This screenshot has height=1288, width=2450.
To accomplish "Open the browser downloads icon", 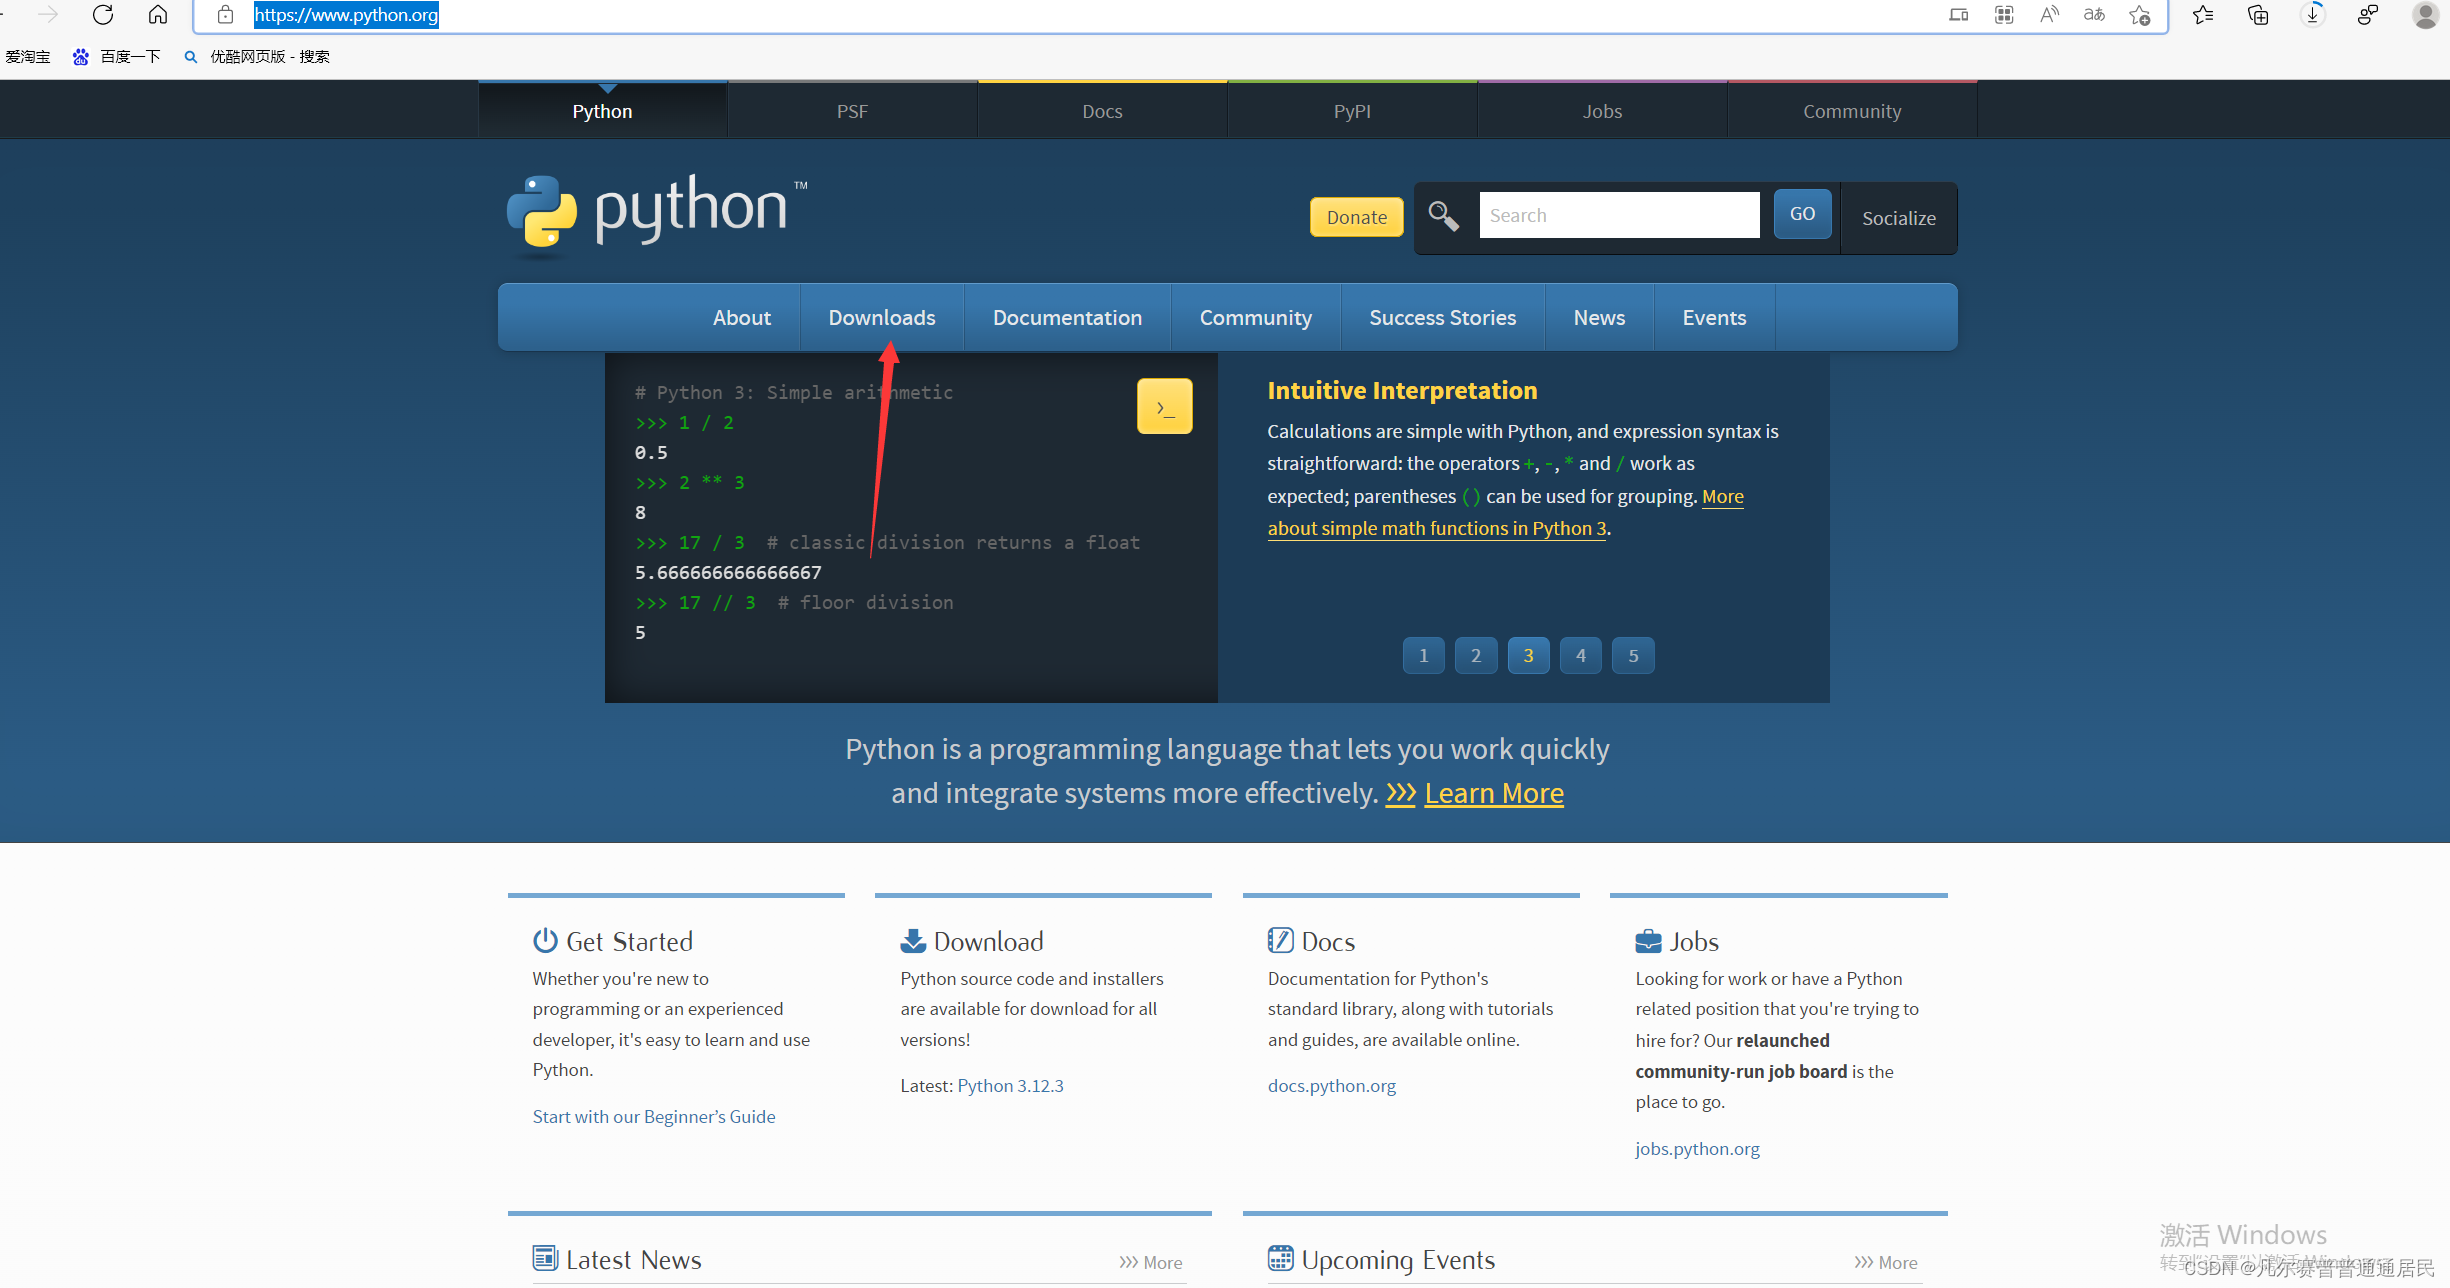I will 2312,15.
